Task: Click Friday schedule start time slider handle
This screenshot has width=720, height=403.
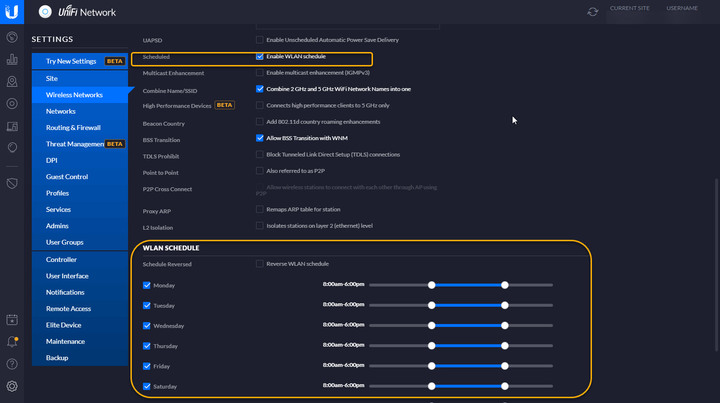Action: tap(431, 366)
